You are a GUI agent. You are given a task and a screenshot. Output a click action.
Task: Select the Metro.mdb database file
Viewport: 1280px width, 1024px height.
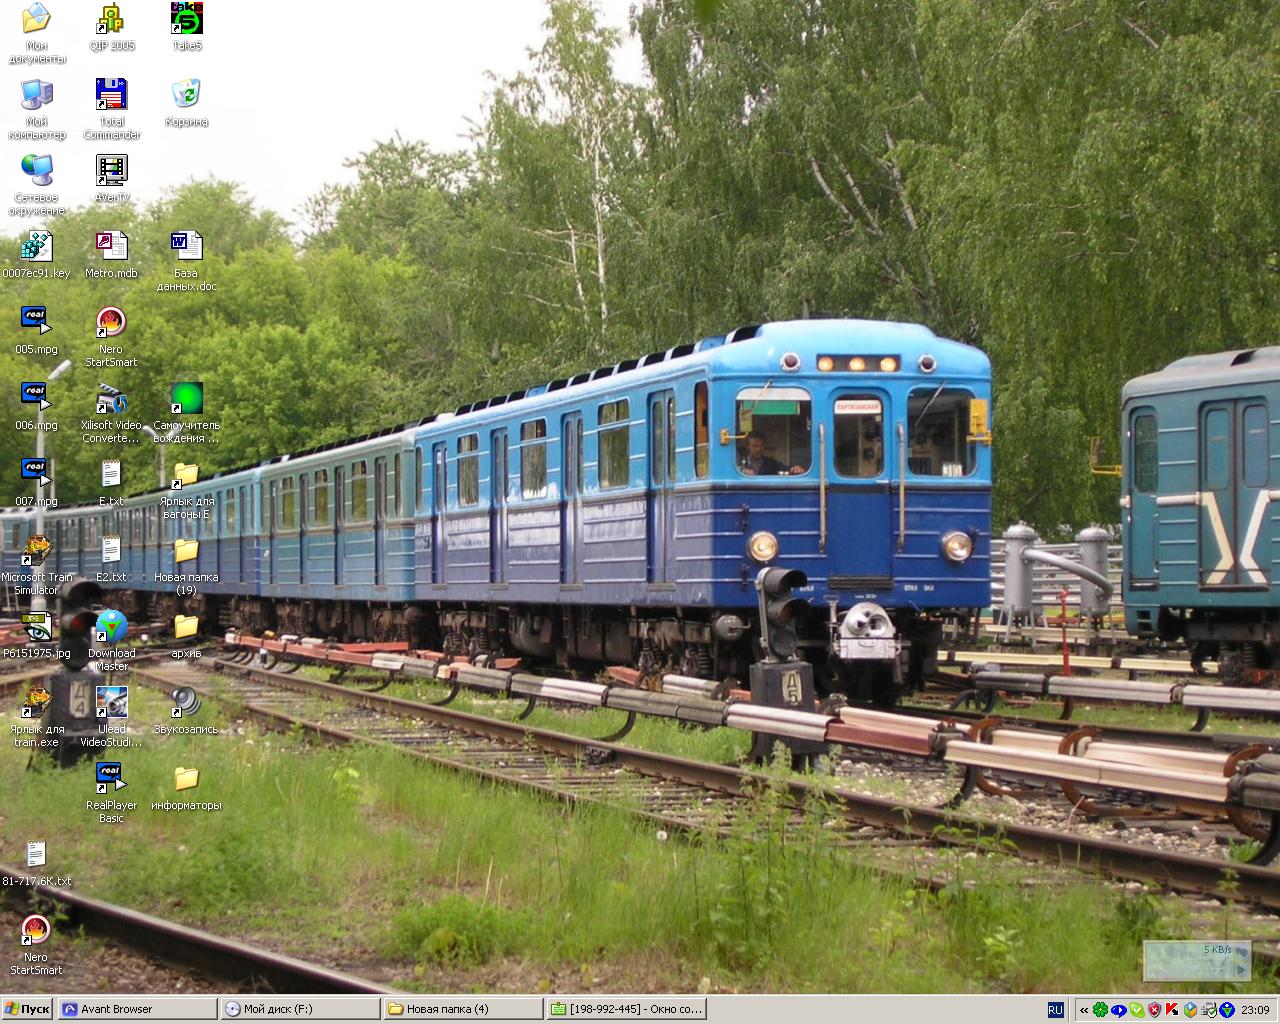[111, 248]
